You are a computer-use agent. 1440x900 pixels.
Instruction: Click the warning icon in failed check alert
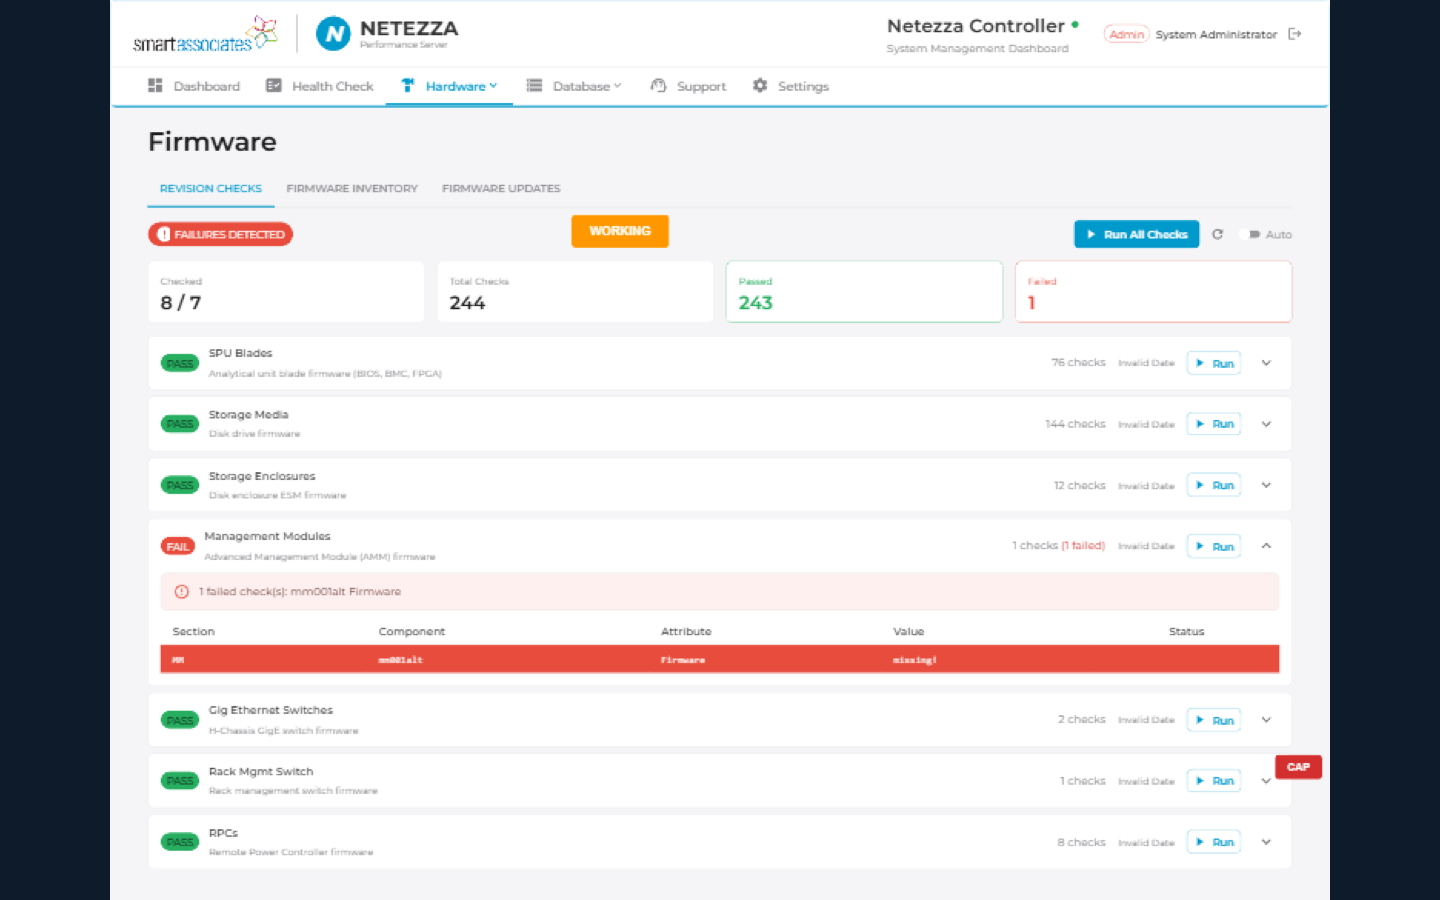pos(182,592)
